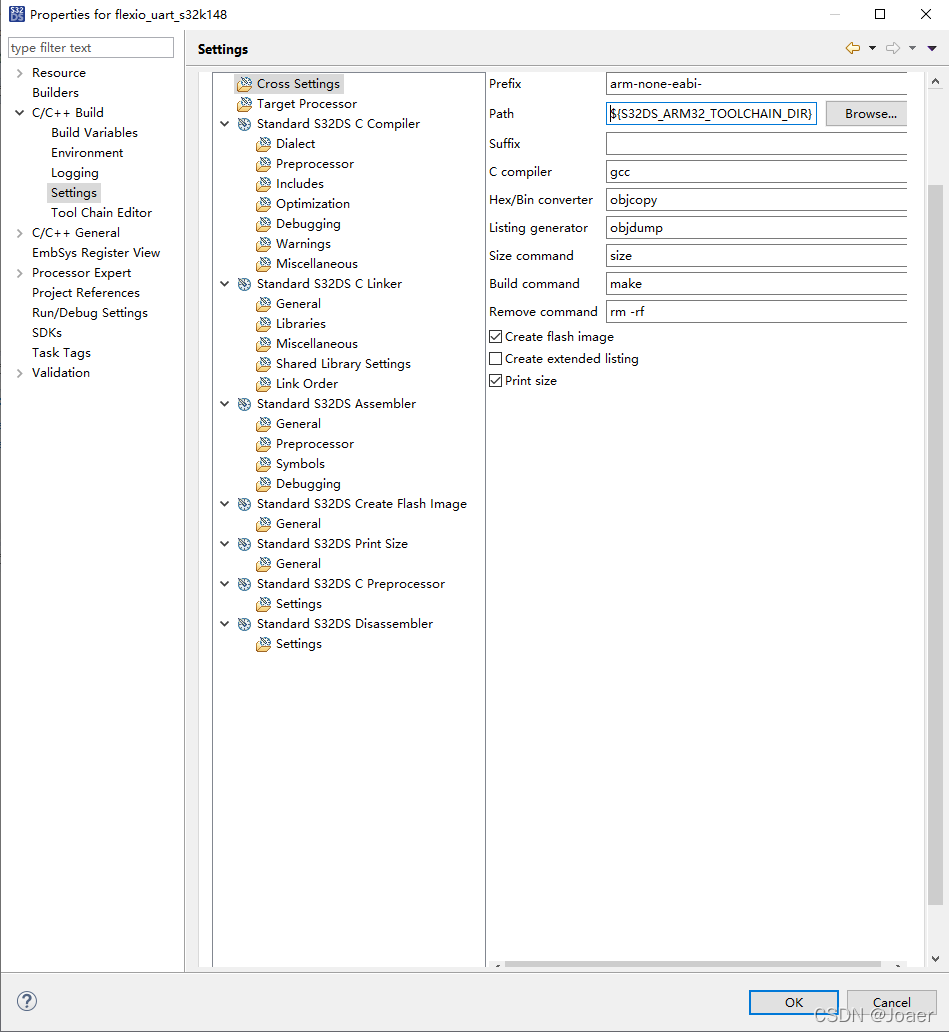
Task: Collapse Standard S32DS Assembler tree
Action: click(224, 404)
